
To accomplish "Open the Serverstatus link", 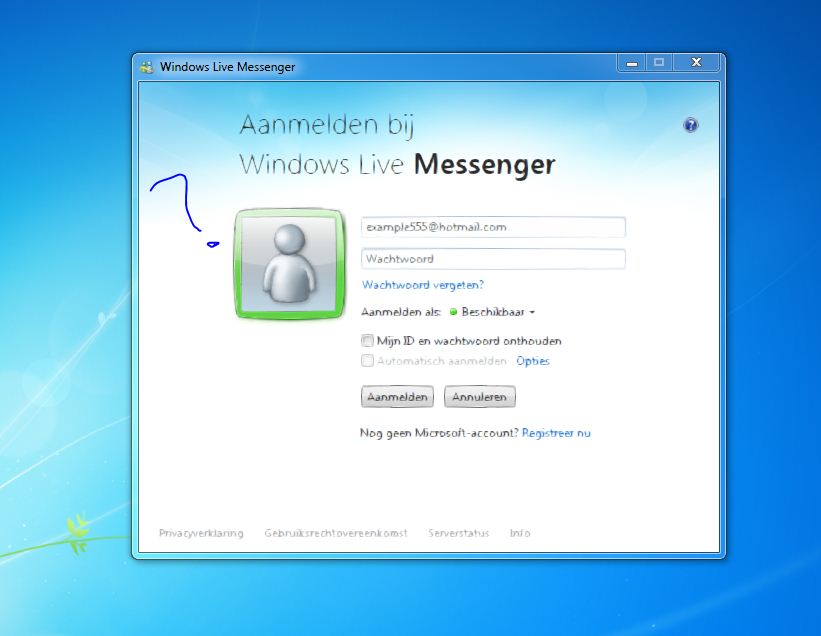I will (459, 533).
